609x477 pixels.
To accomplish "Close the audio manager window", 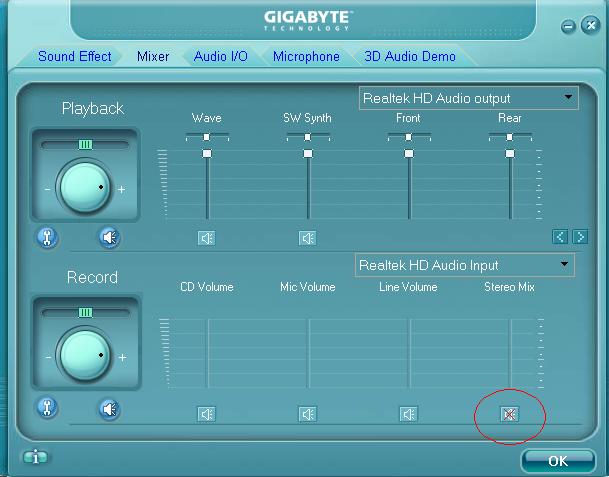I will click(x=591, y=26).
